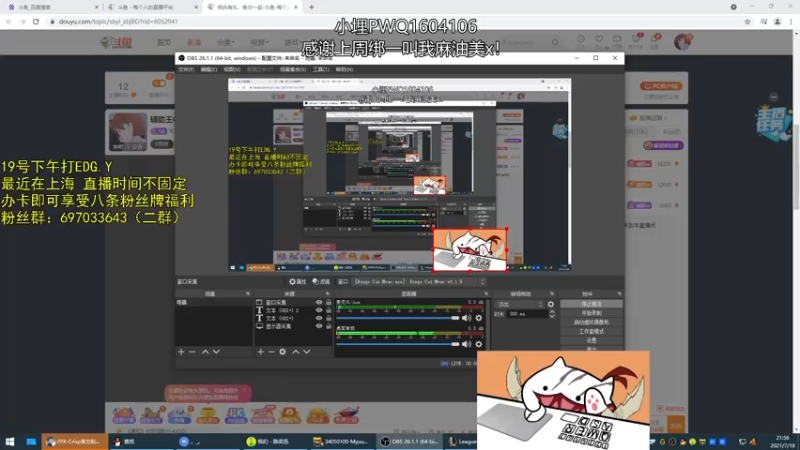Open the scene transition type dropdown
This screenshot has width=800, height=450.
[x=519, y=304]
